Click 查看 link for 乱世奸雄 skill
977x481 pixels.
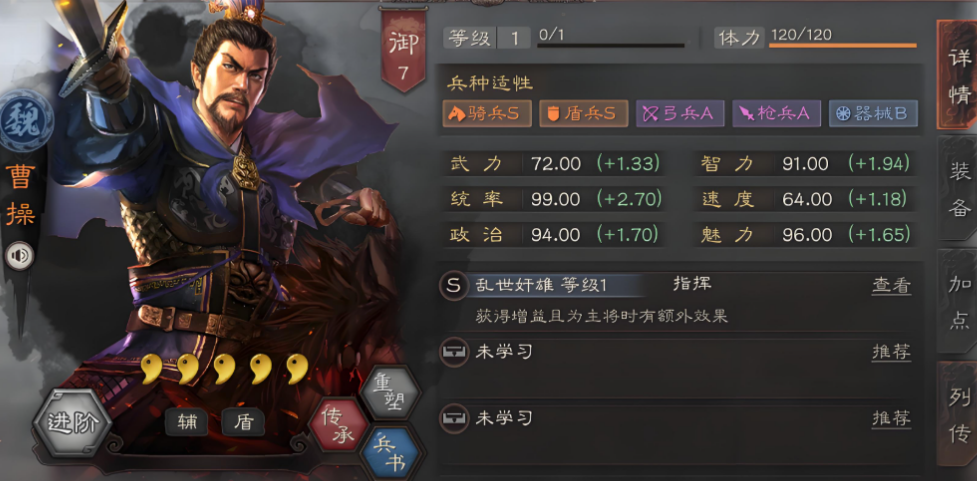[891, 286]
